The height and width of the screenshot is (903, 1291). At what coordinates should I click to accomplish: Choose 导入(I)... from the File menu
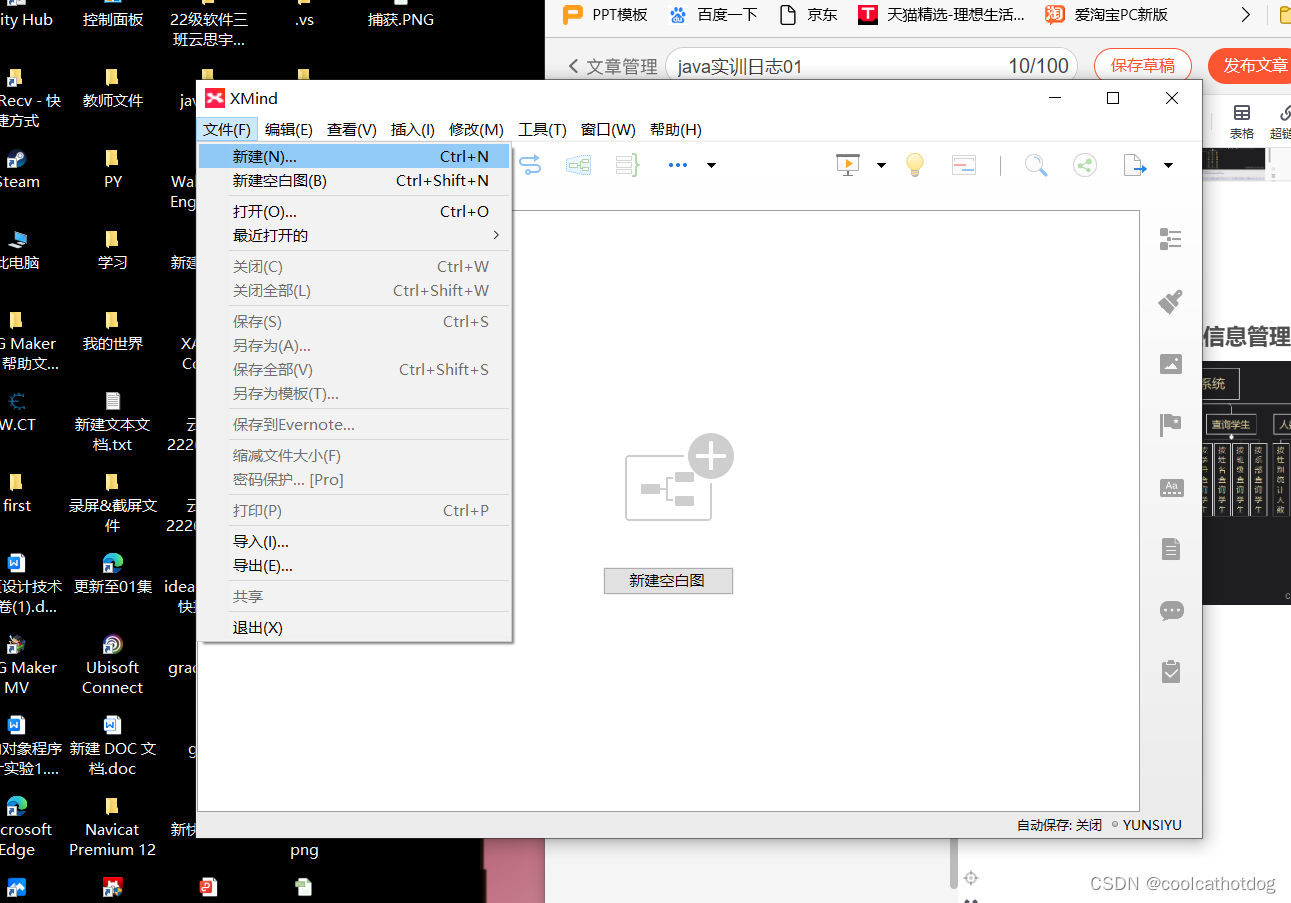[354, 541]
